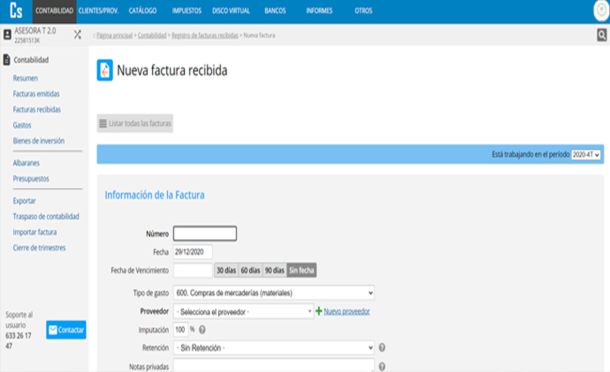610x372 pixels.
Task: Open the Tipo de gasto dropdown
Action: pyautogui.click(x=274, y=293)
